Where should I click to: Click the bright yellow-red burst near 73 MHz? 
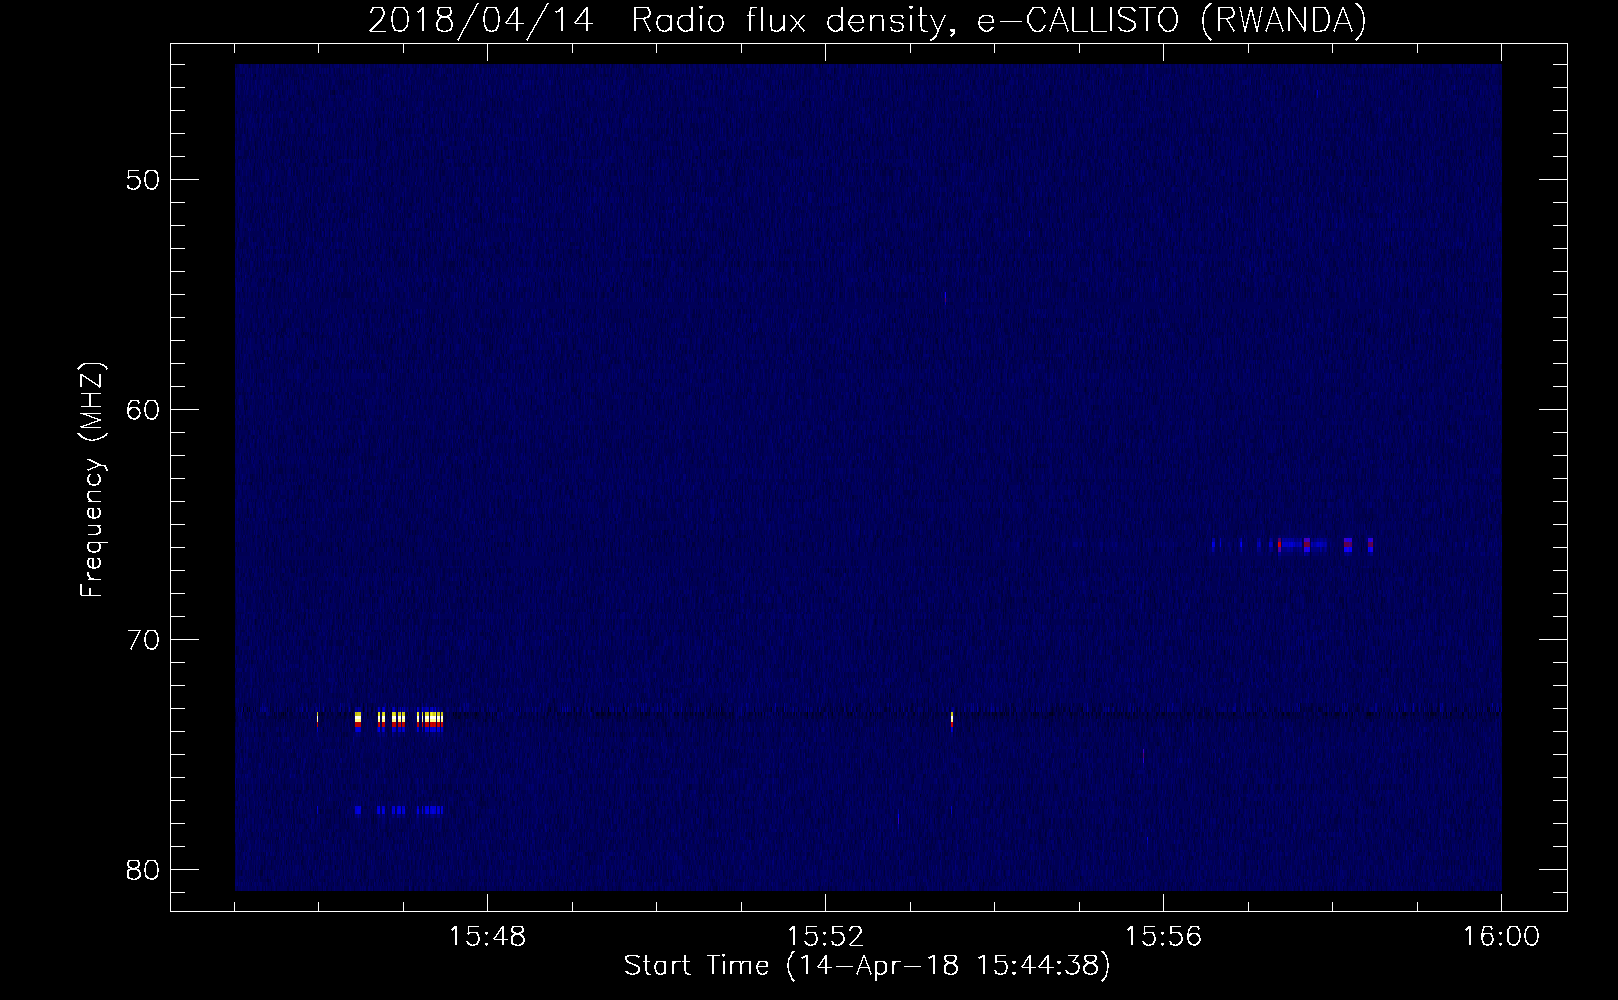(399, 721)
